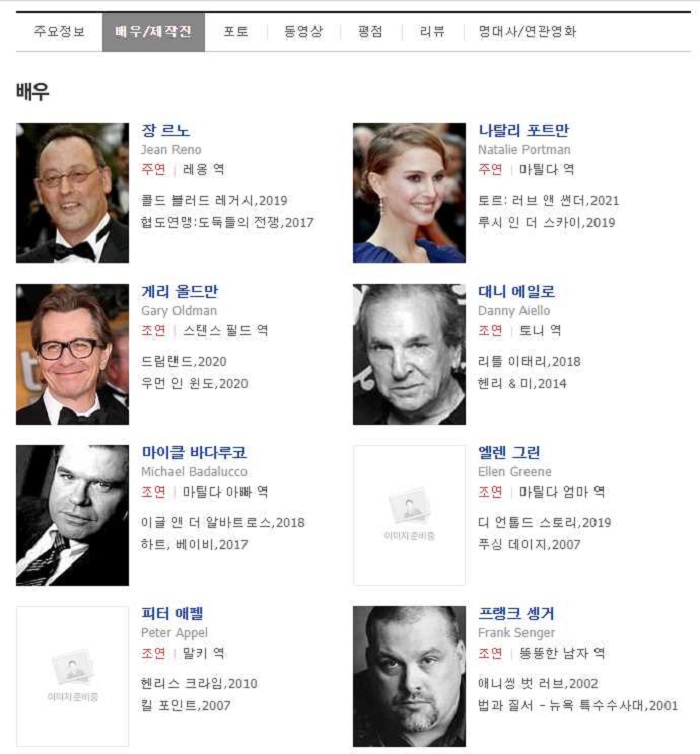This screenshot has height=754, width=700.
Task: Open the 마이클 바다루코 actor link
Action: pos(194,452)
